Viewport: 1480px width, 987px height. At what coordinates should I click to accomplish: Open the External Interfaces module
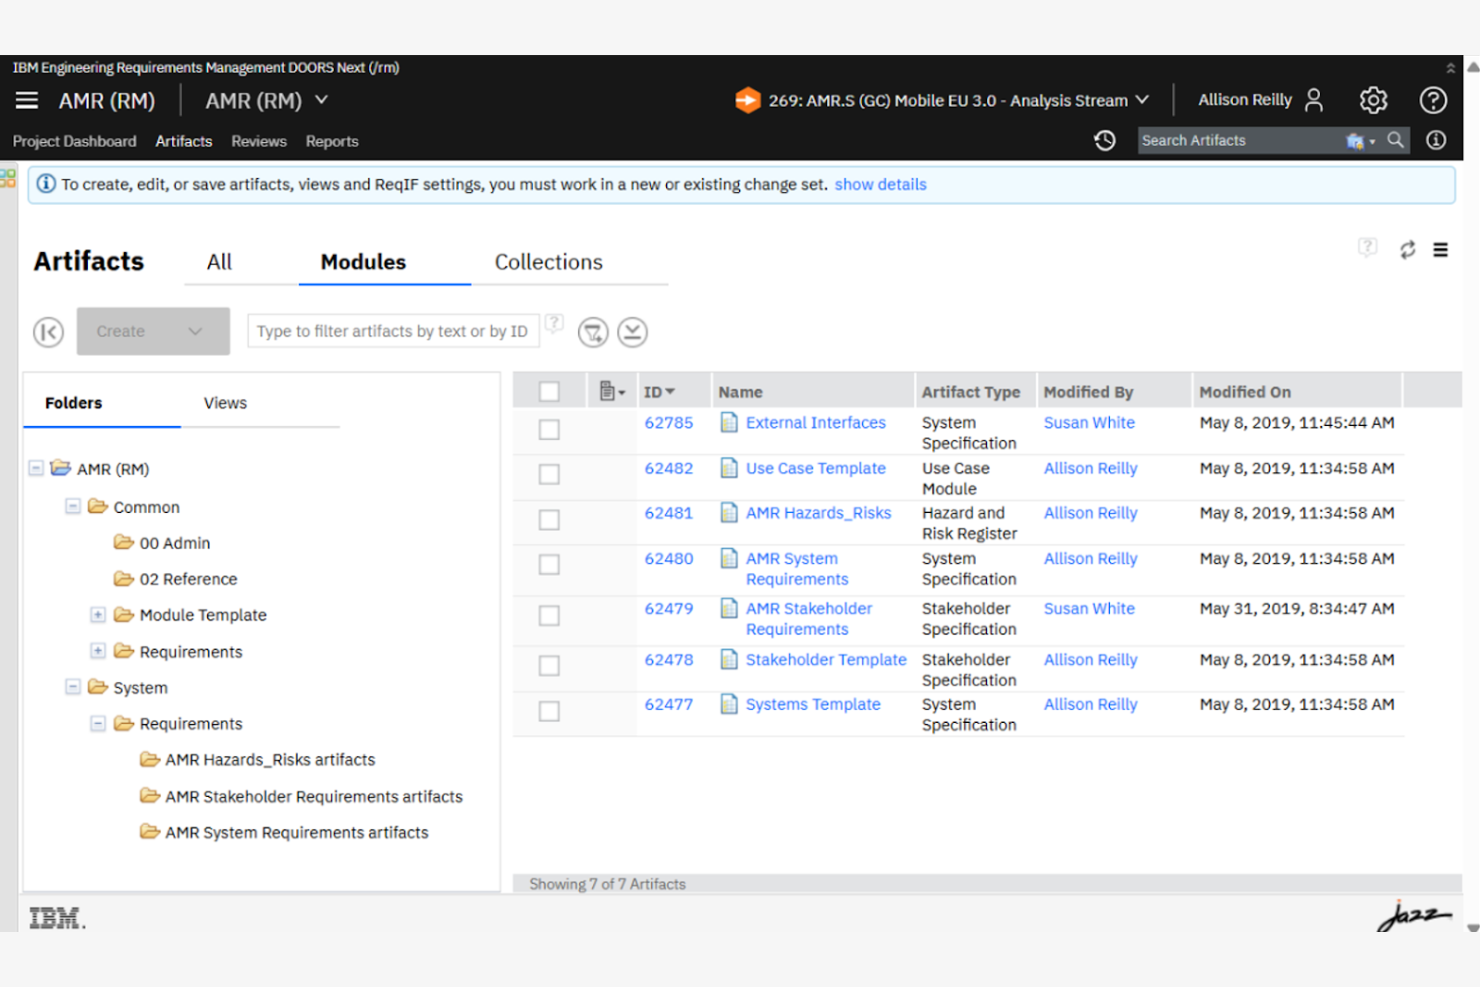(816, 422)
